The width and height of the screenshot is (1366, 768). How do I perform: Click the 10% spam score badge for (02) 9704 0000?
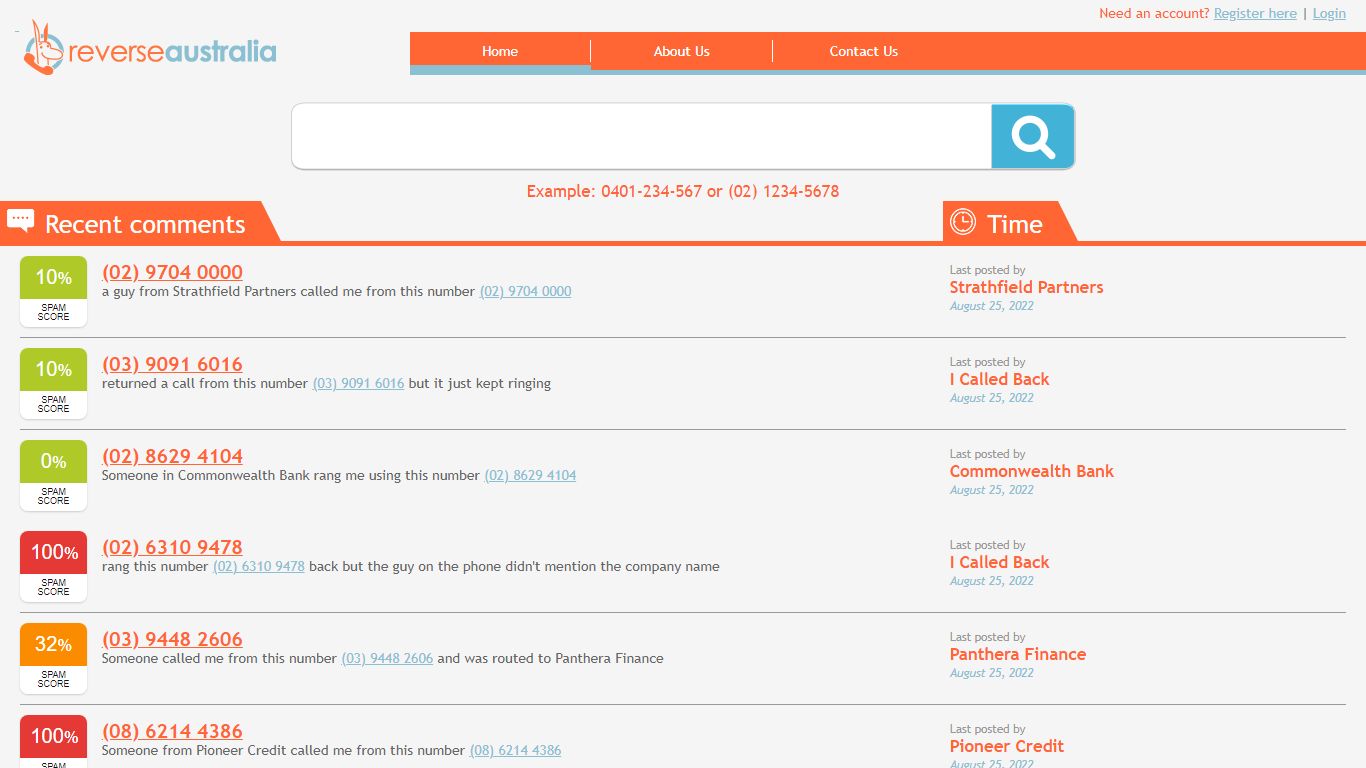click(53, 291)
